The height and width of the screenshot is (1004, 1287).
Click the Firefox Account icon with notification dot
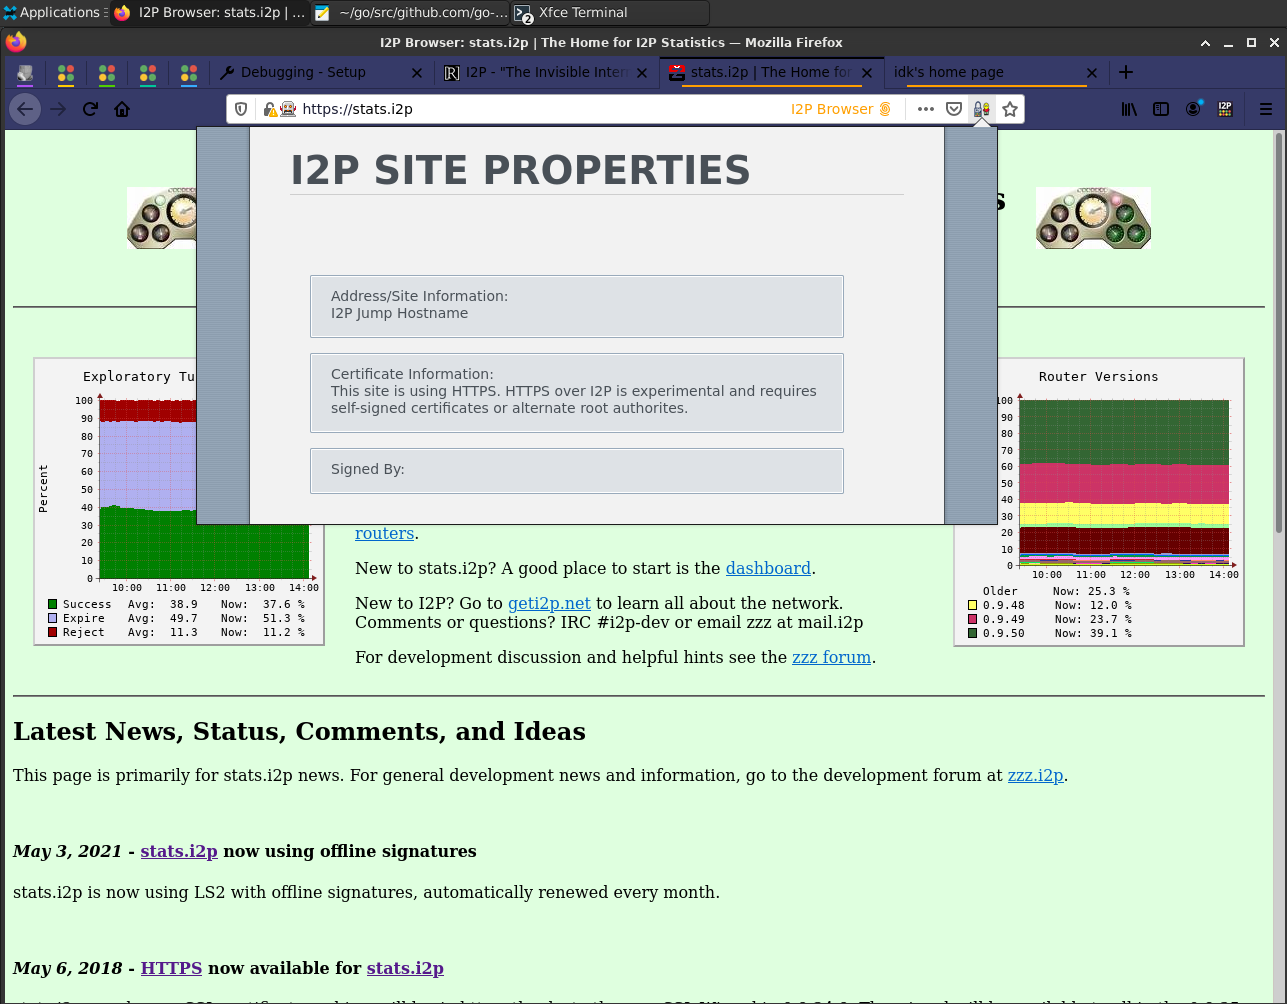click(1193, 108)
